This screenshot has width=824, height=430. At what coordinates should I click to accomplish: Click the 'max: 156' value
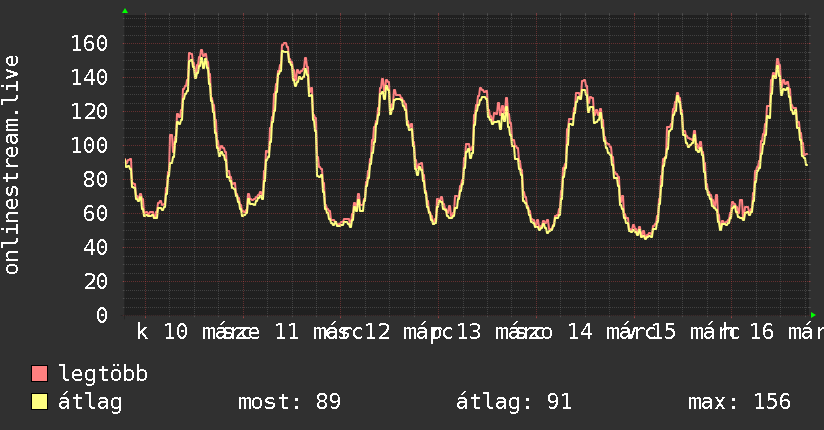[x=739, y=402]
